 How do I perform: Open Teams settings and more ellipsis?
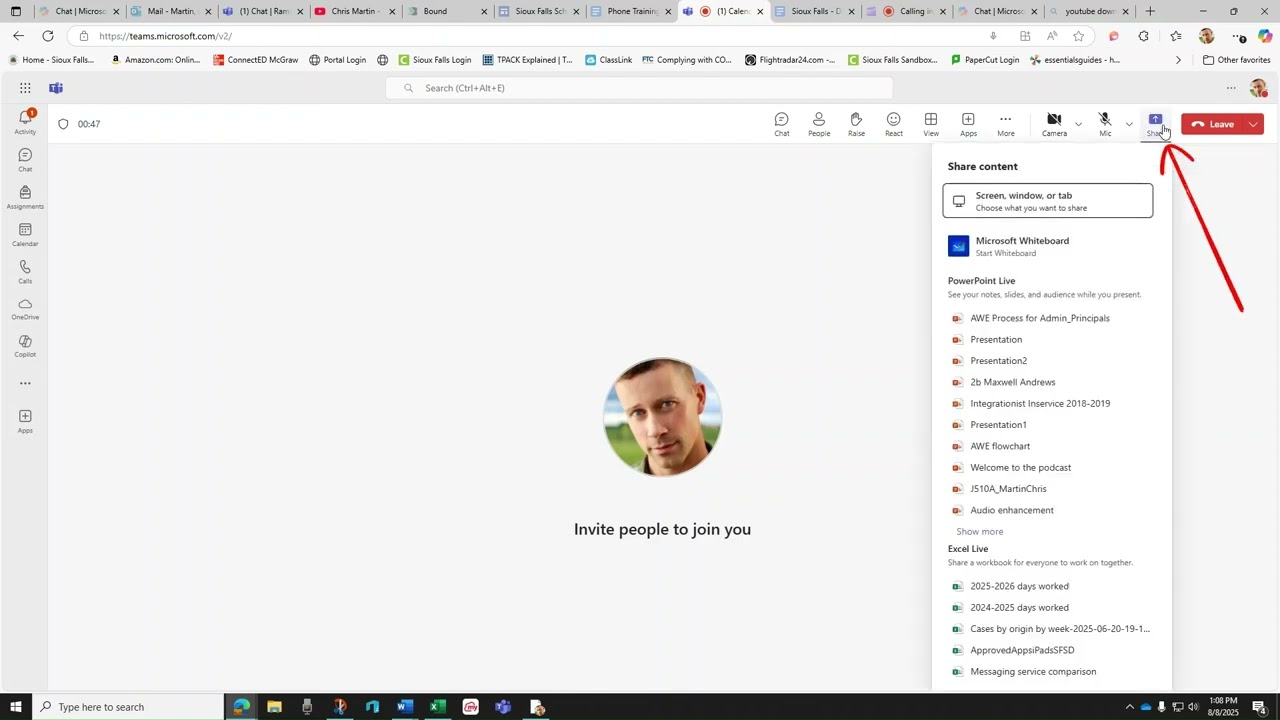pos(1231,88)
